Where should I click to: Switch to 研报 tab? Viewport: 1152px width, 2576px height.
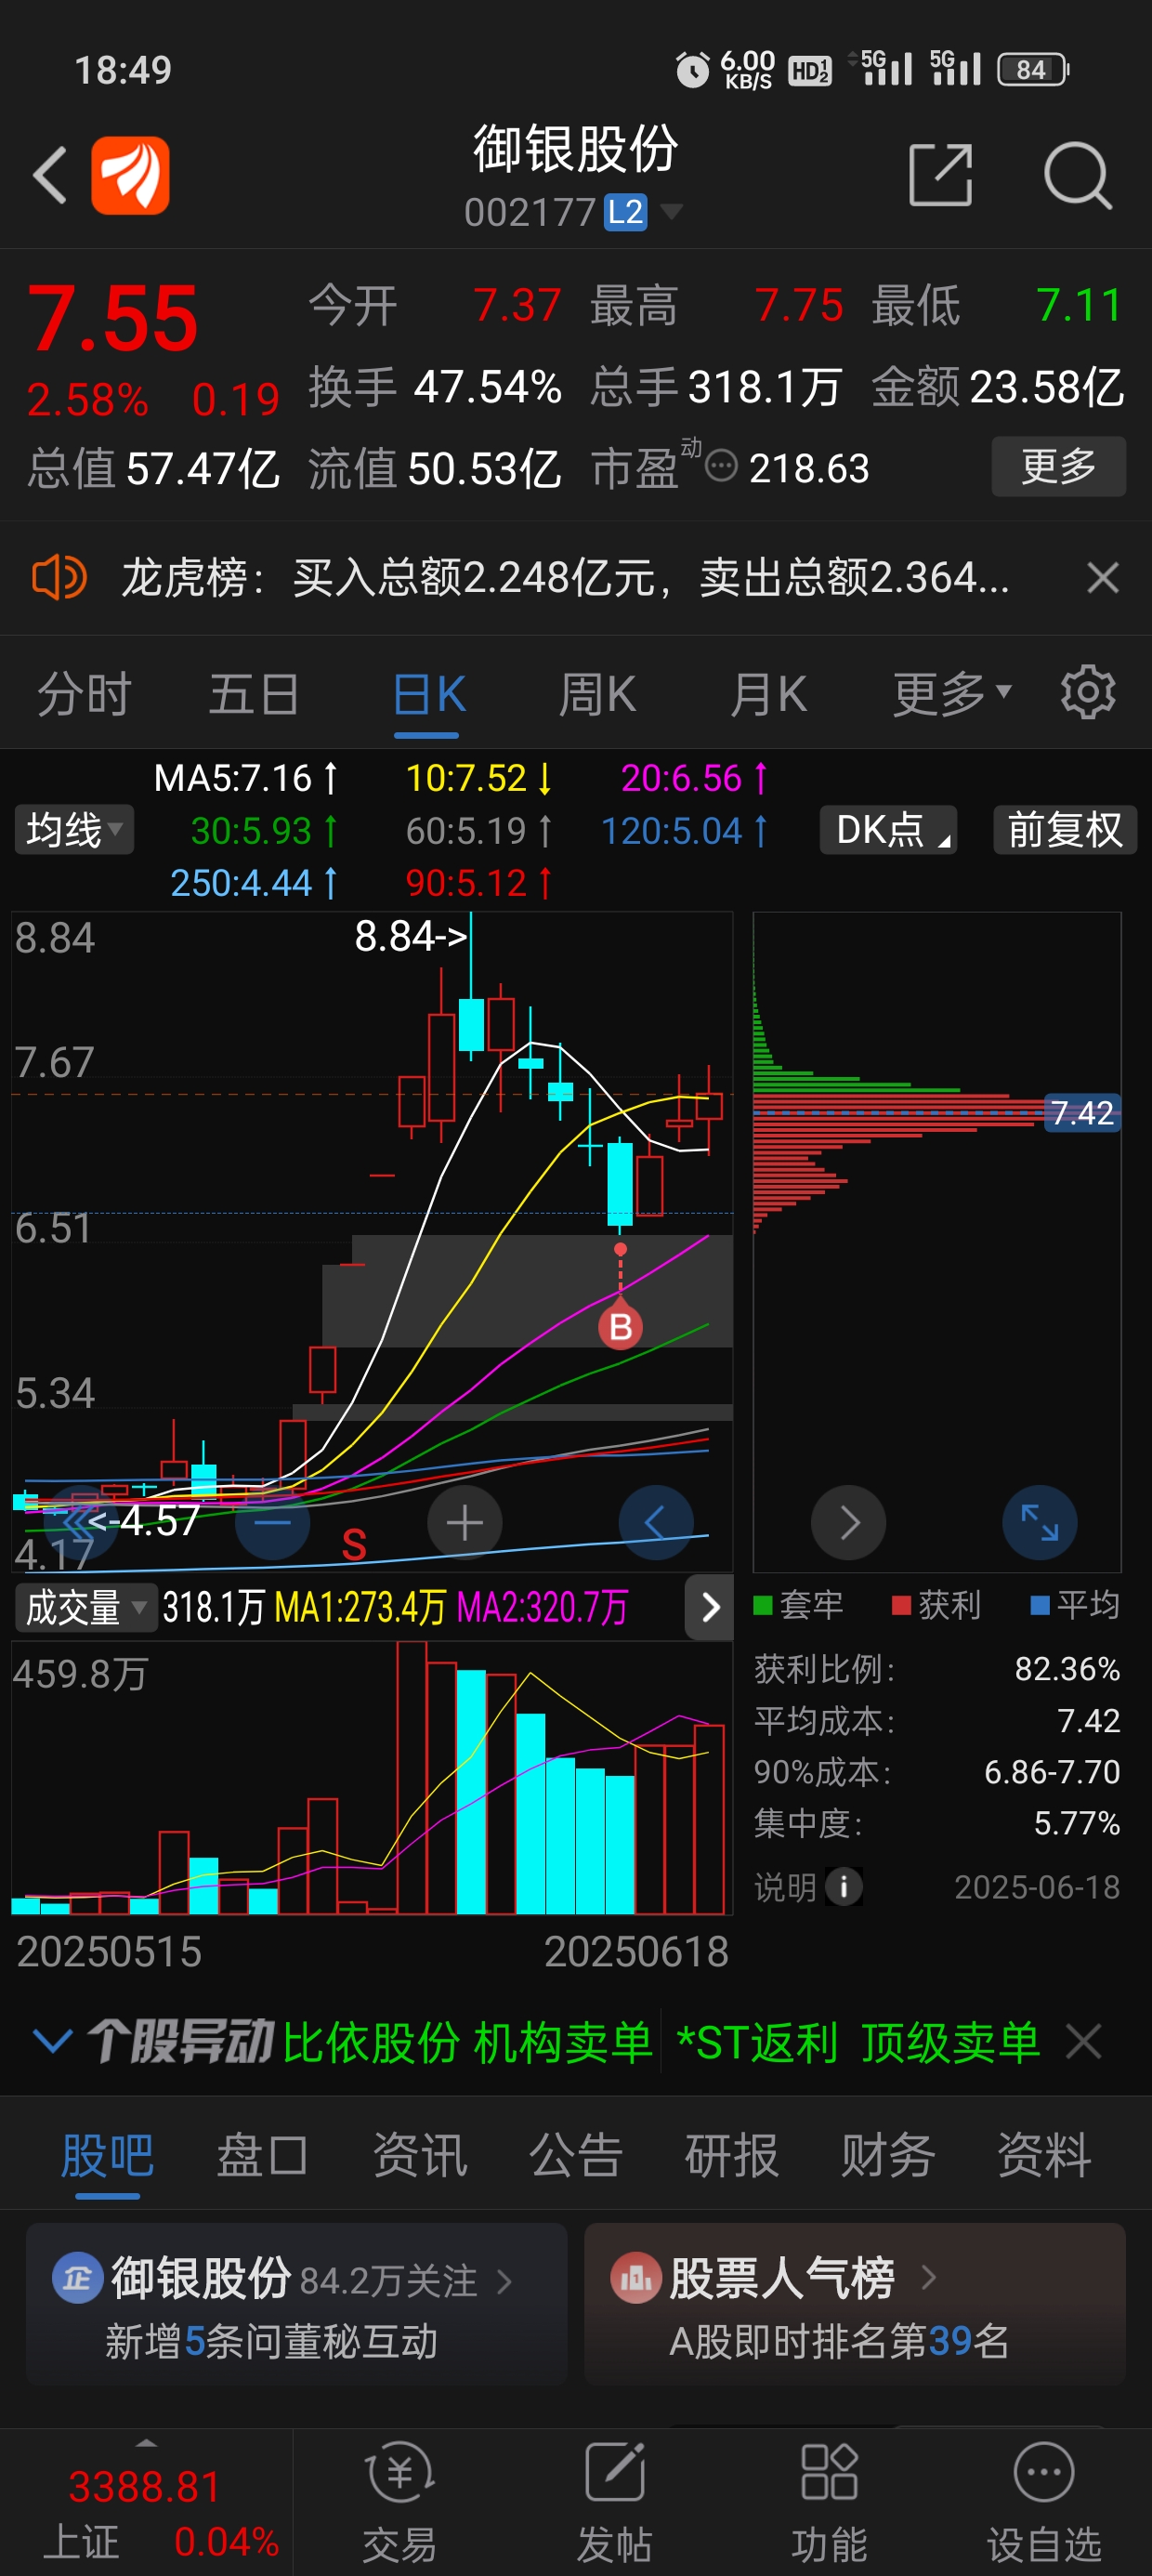click(732, 2155)
